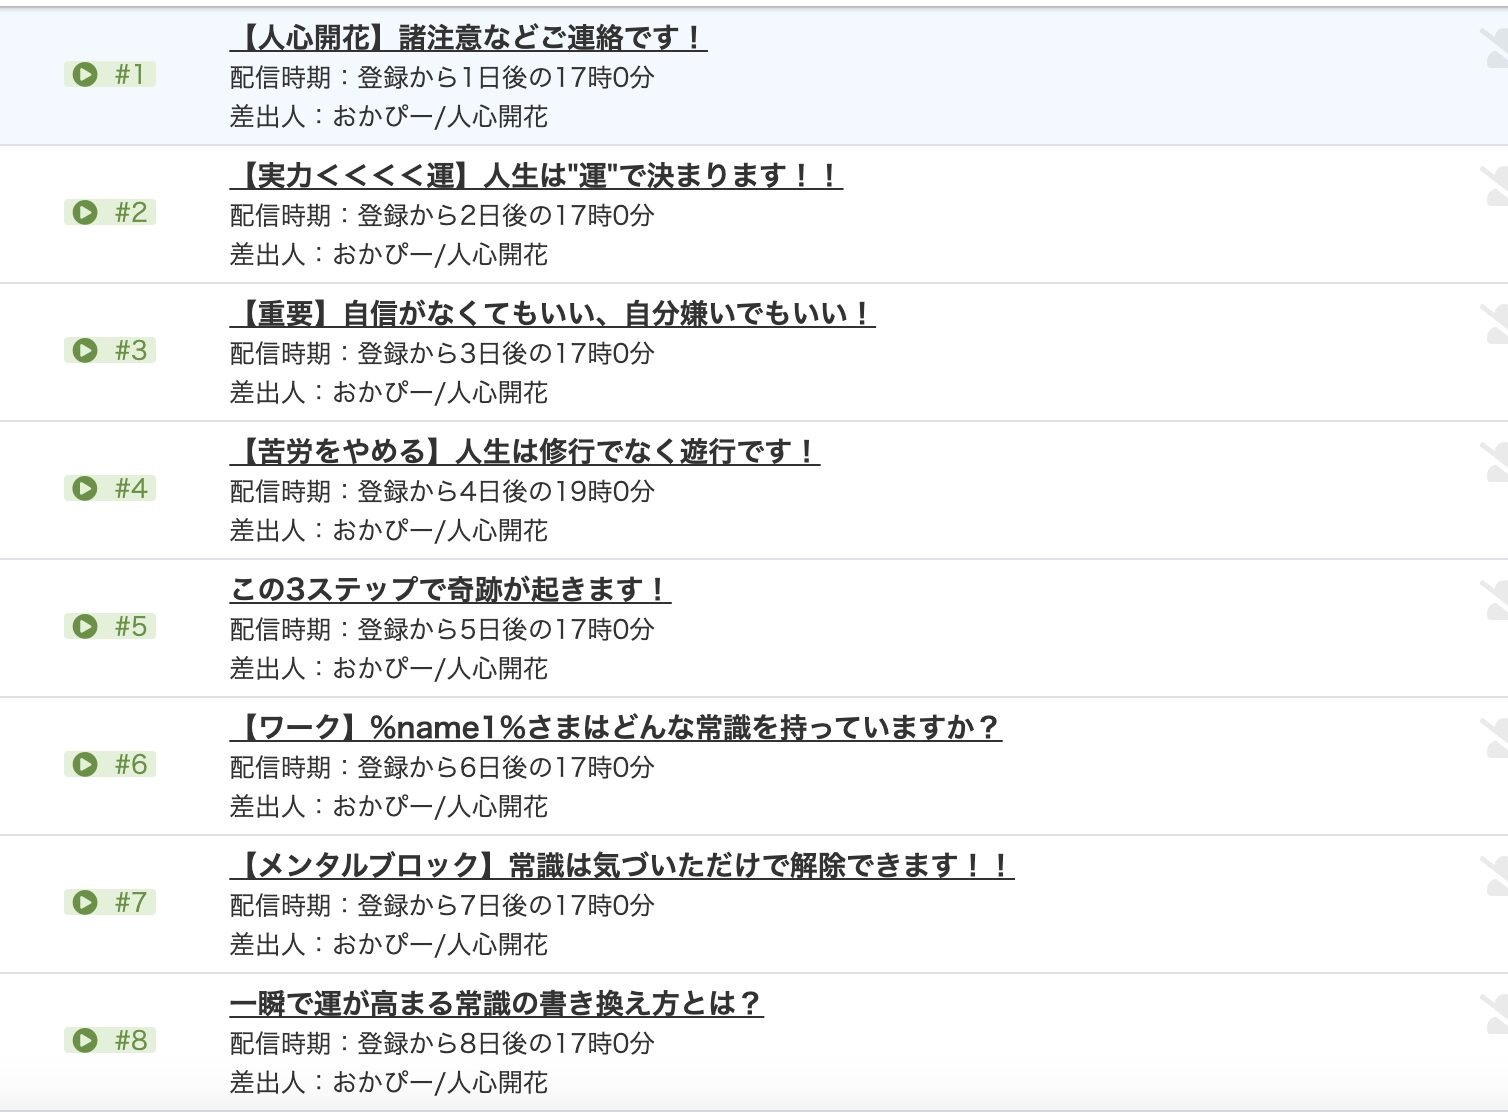
Task: Click the green play icon for #1
Action: point(85,75)
